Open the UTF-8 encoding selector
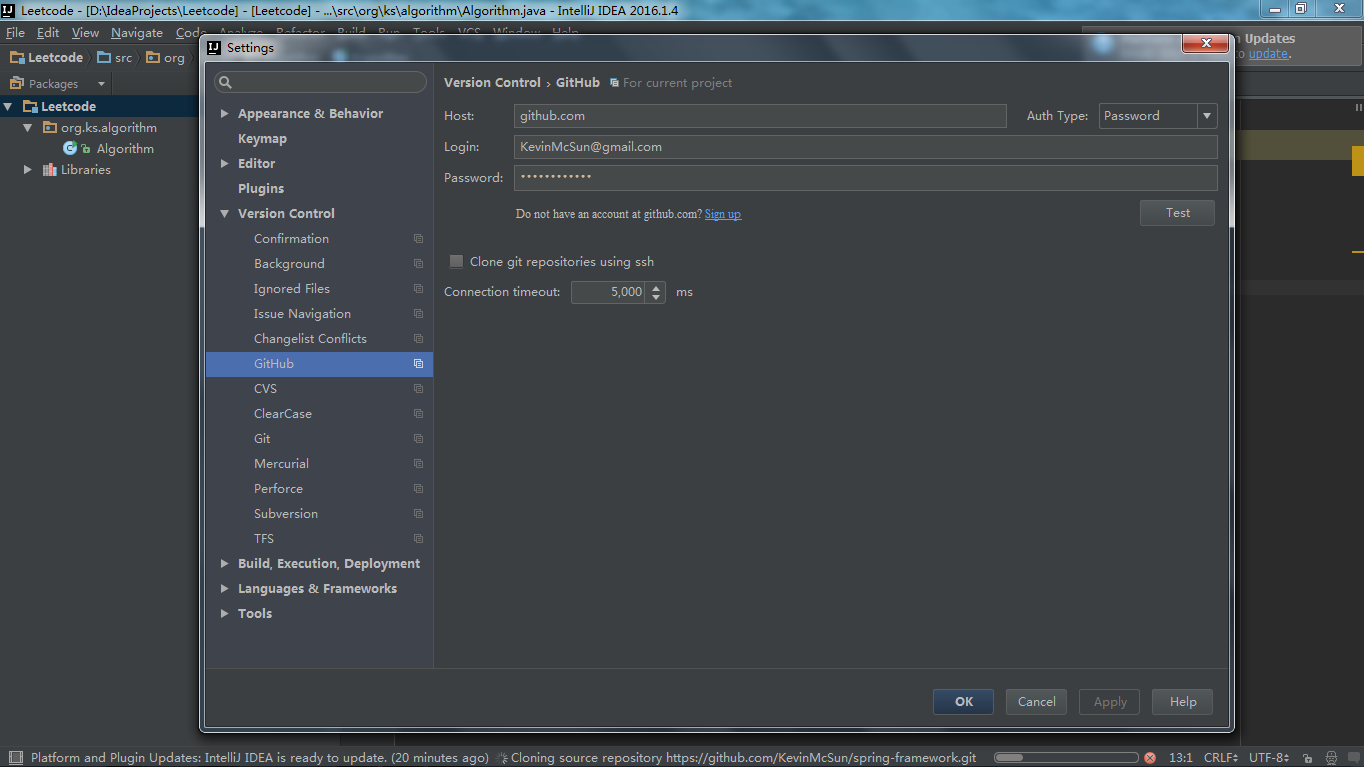 click(x=1269, y=758)
